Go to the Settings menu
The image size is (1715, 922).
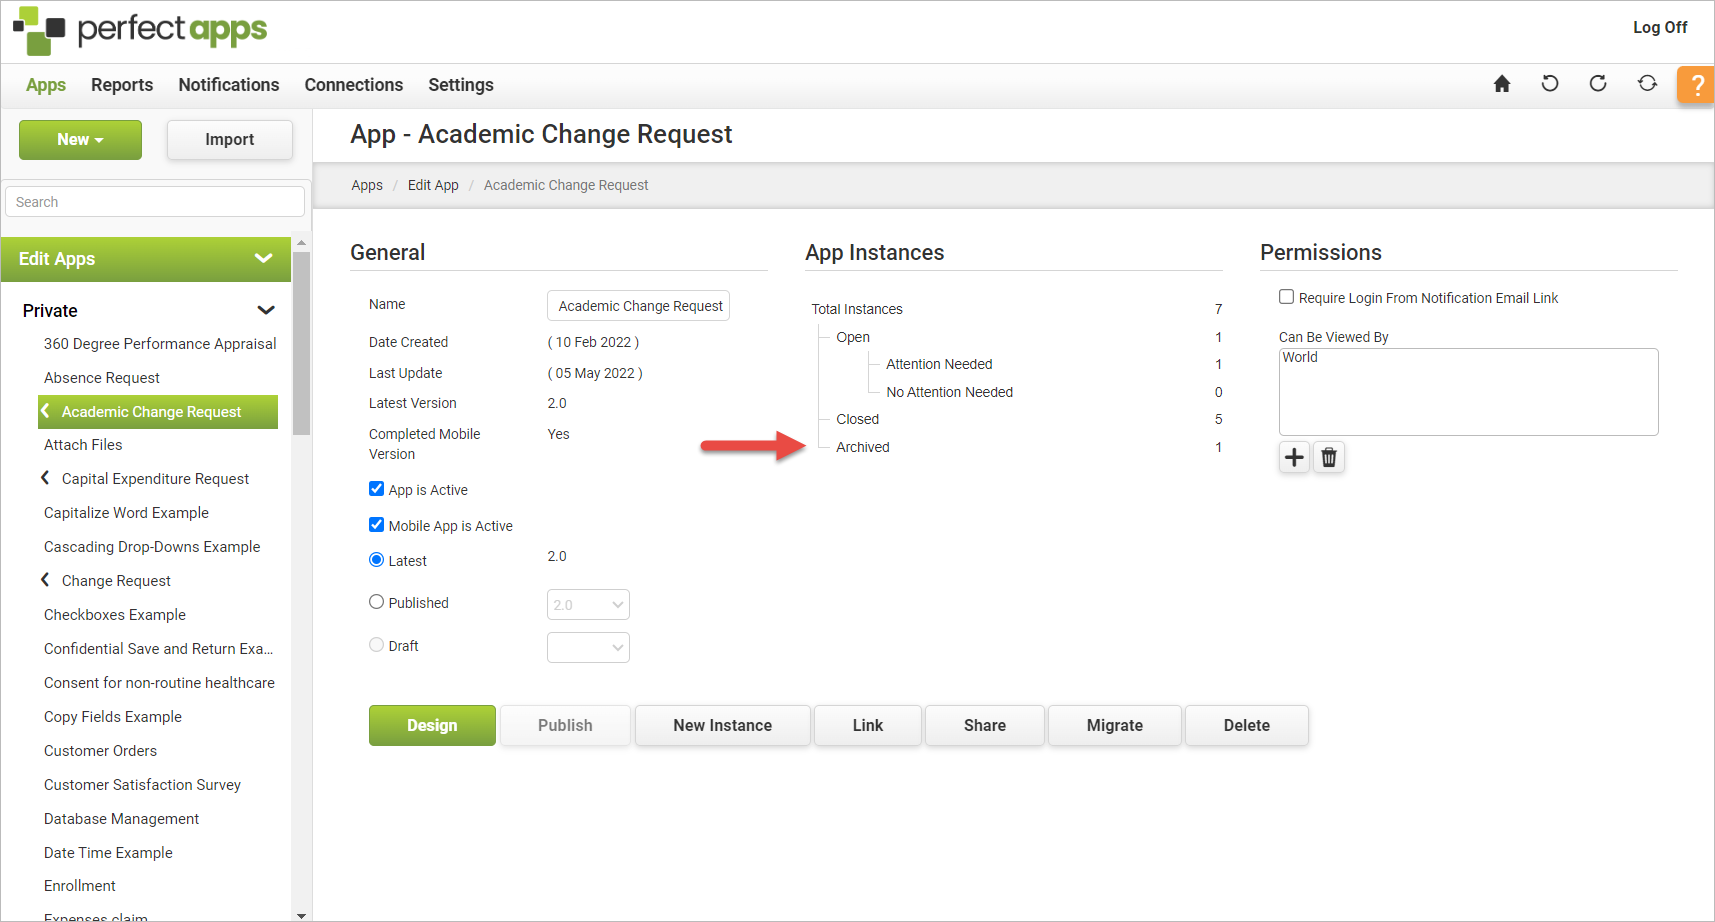click(460, 85)
